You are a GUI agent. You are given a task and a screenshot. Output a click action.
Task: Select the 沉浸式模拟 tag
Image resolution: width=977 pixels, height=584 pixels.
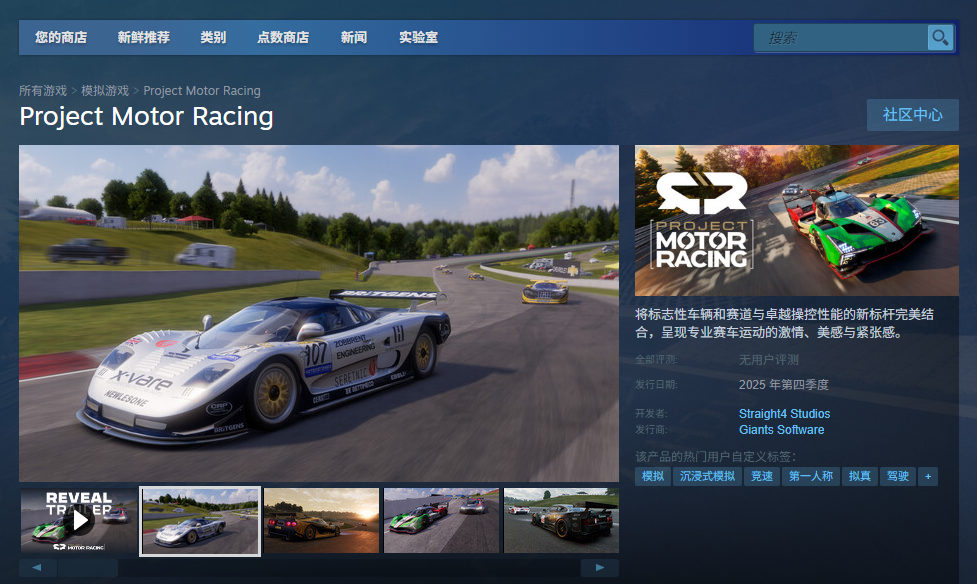coord(705,476)
